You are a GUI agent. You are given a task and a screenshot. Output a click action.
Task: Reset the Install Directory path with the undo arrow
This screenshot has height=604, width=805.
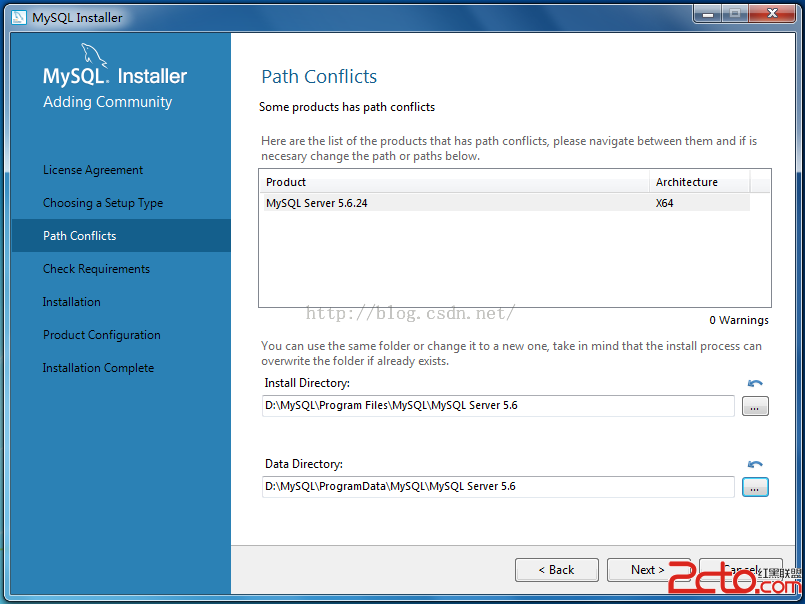coord(755,383)
